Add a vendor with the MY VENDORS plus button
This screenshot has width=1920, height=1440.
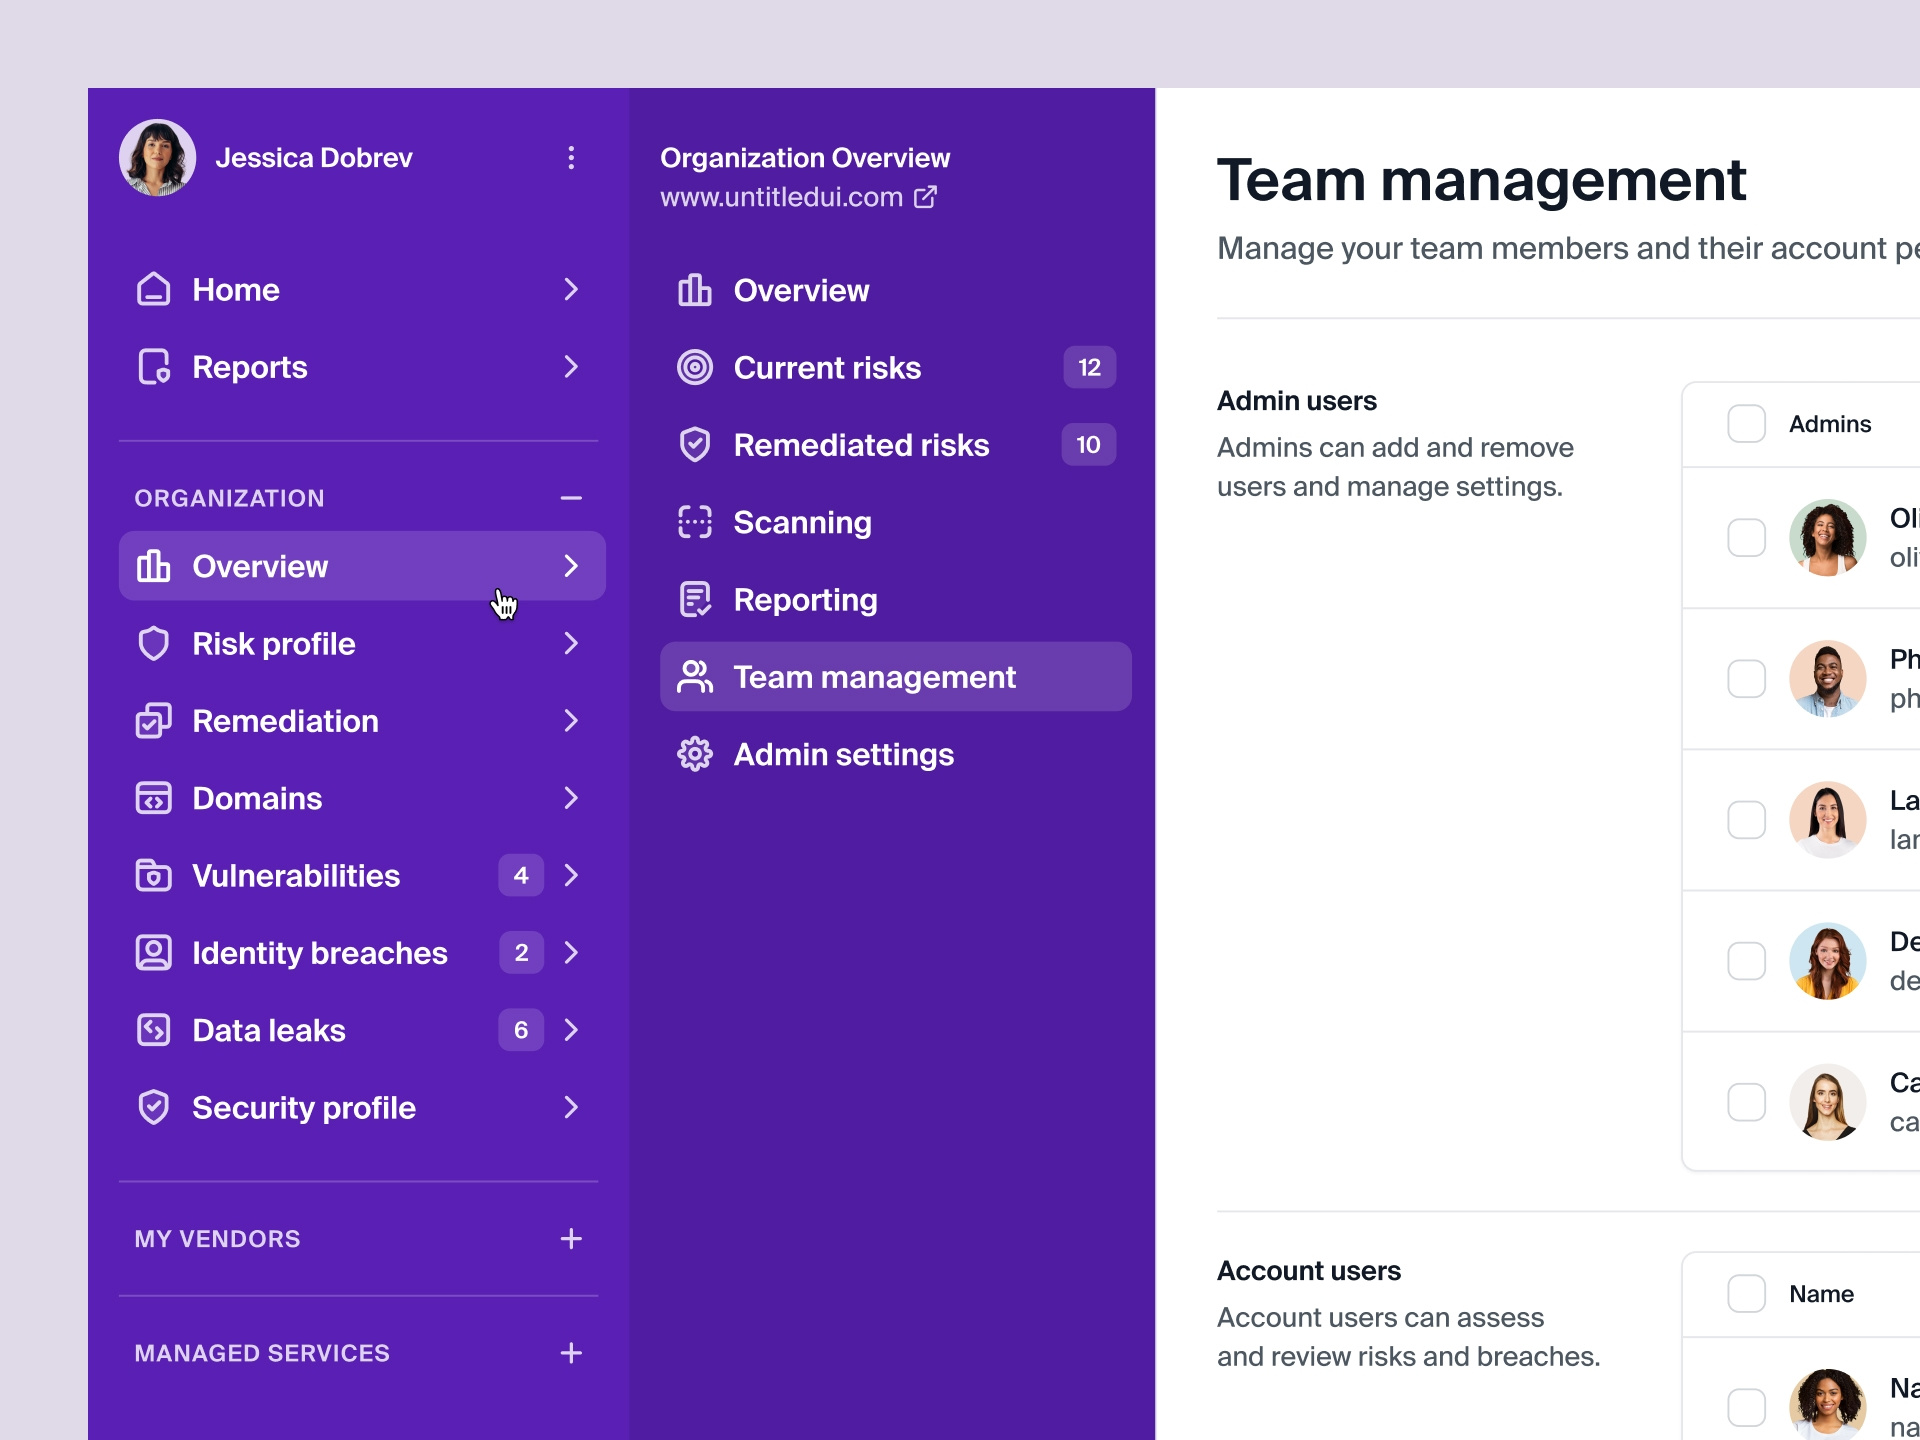tap(571, 1238)
